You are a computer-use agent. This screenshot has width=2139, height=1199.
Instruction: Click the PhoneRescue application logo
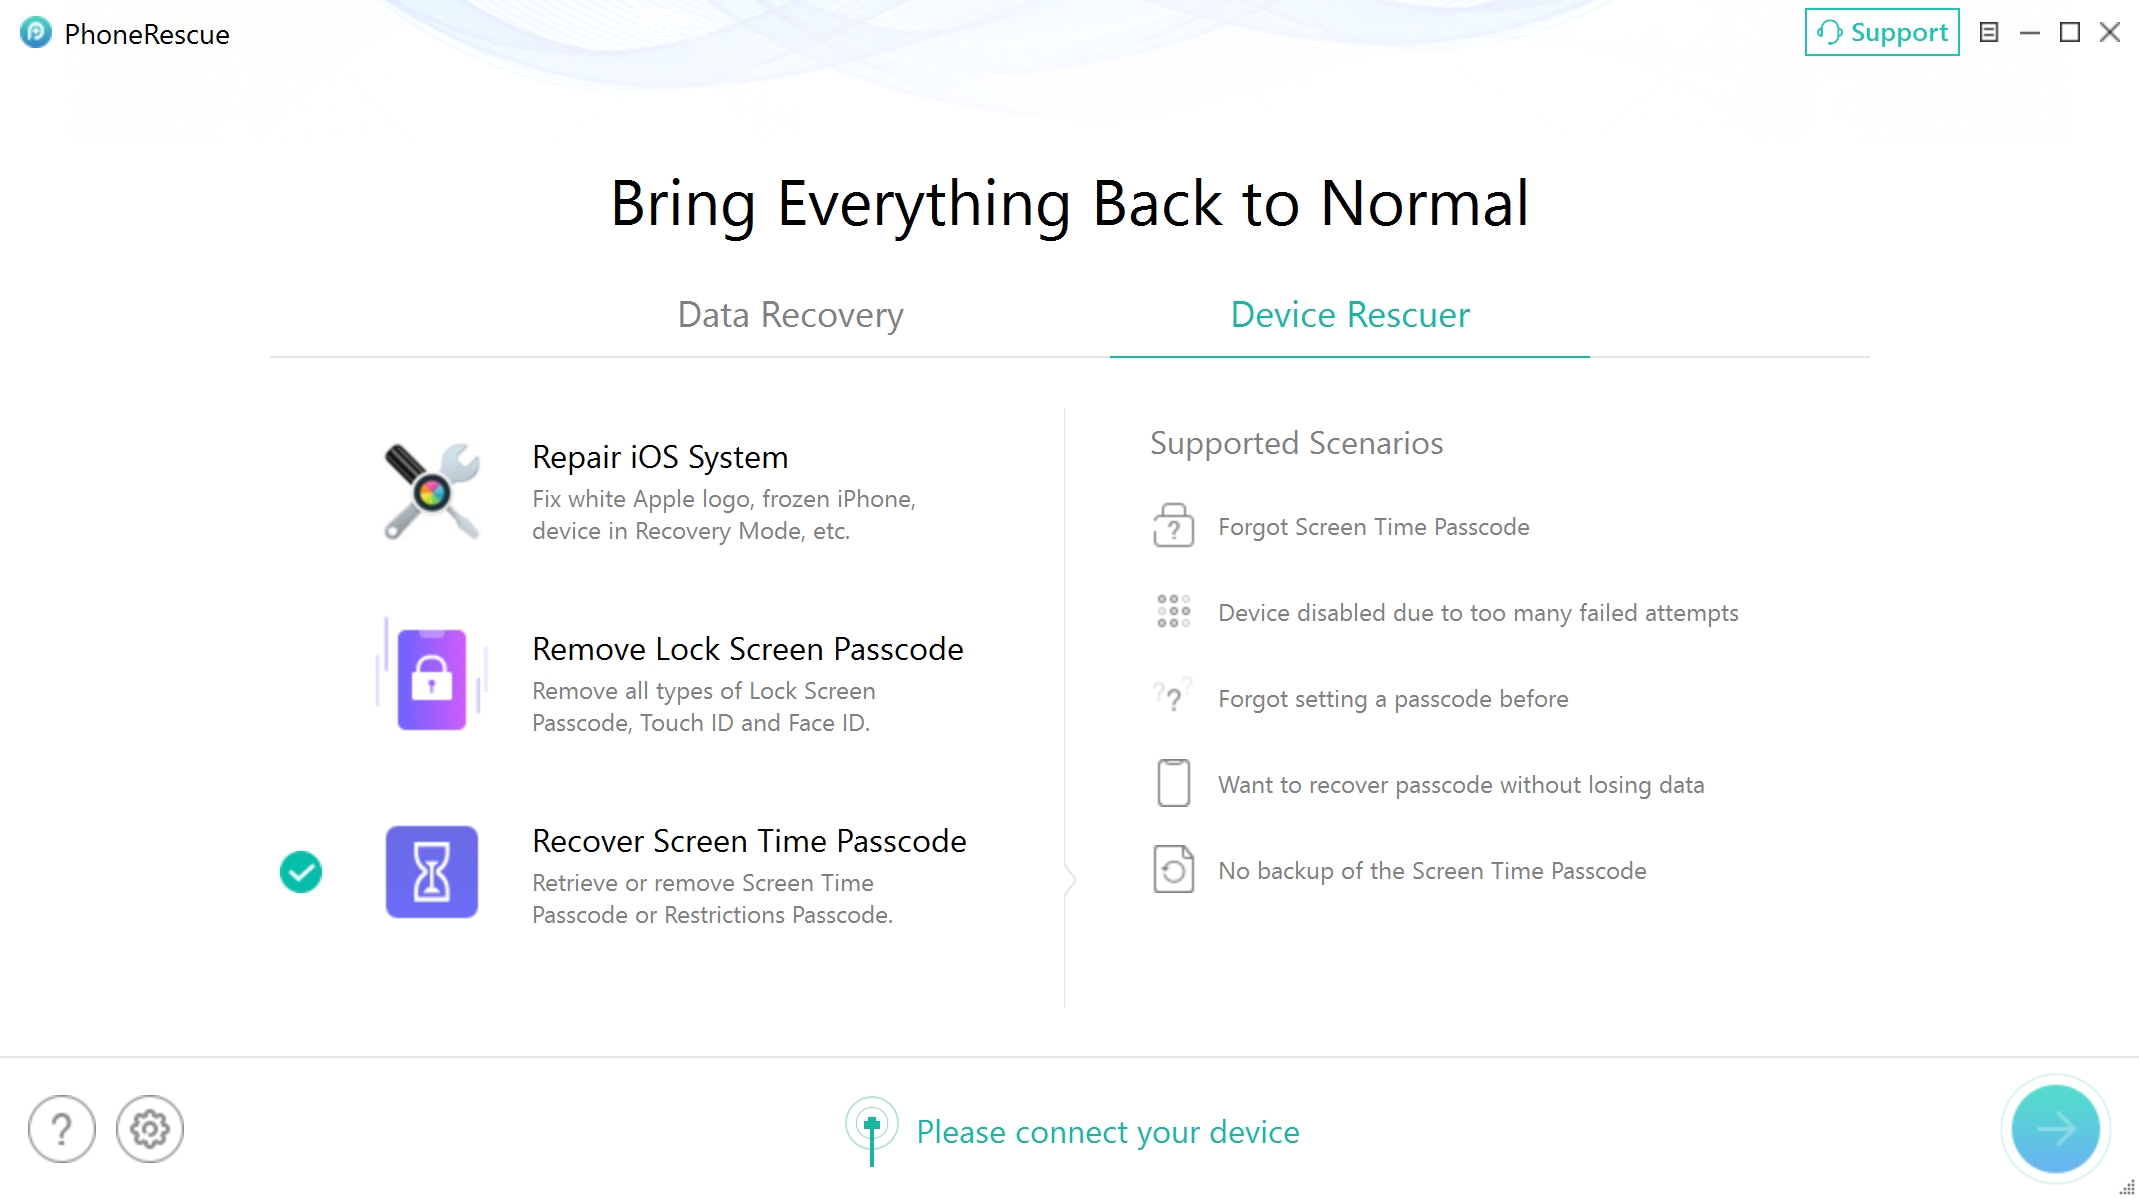tap(32, 32)
